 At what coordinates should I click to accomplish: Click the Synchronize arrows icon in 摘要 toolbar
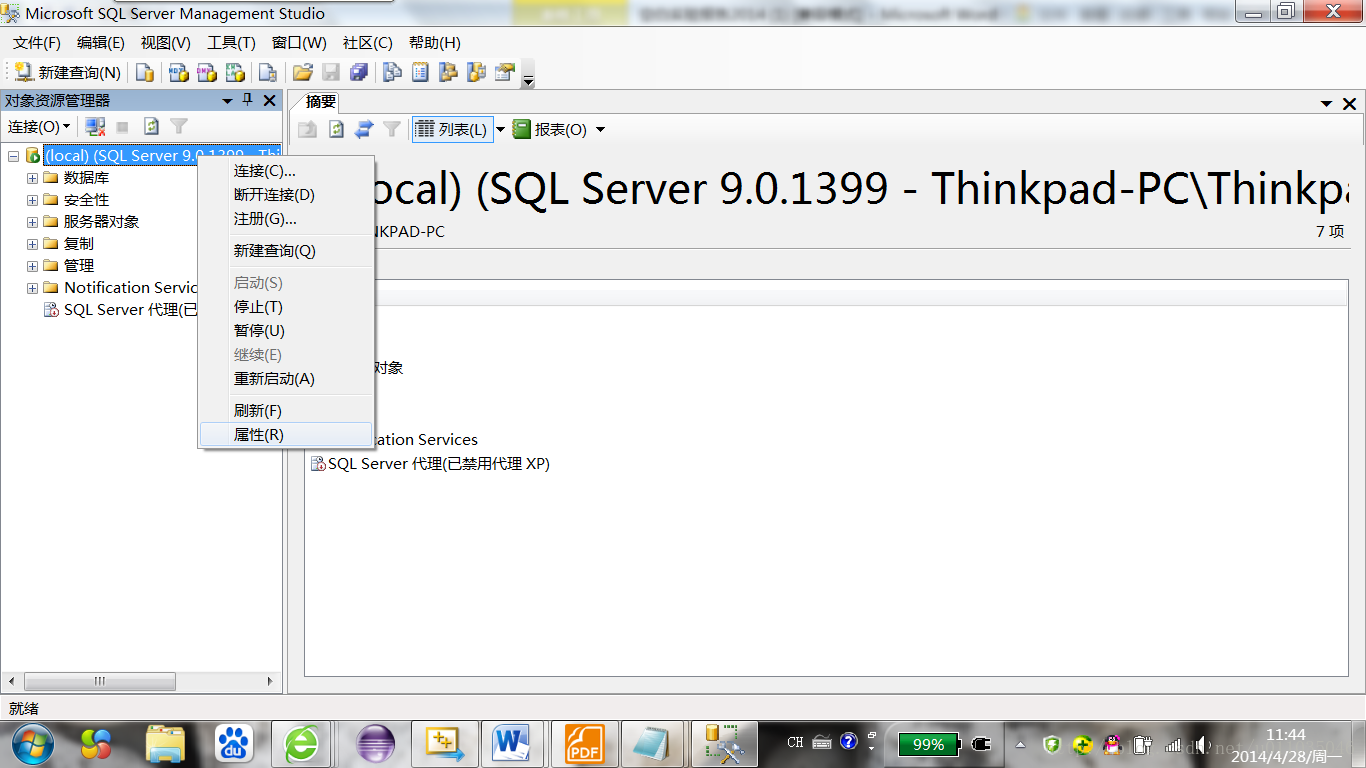click(364, 129)
